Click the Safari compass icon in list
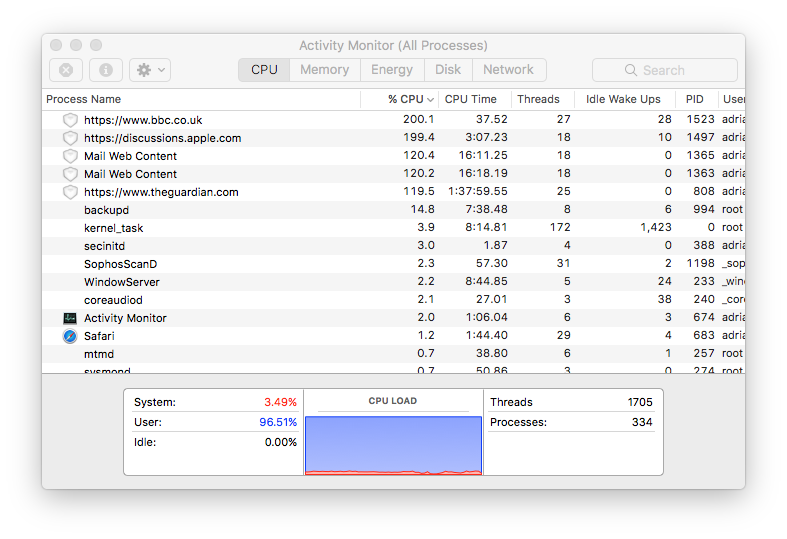 [x=70, y=336]
